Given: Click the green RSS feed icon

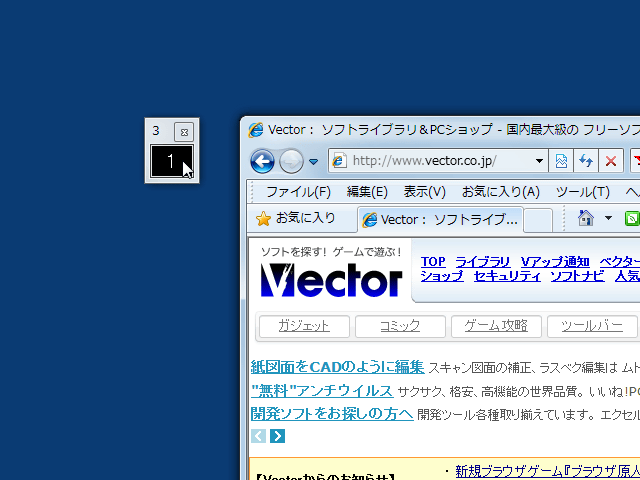Looking at the screenshot, I should (x=632, y=218).
